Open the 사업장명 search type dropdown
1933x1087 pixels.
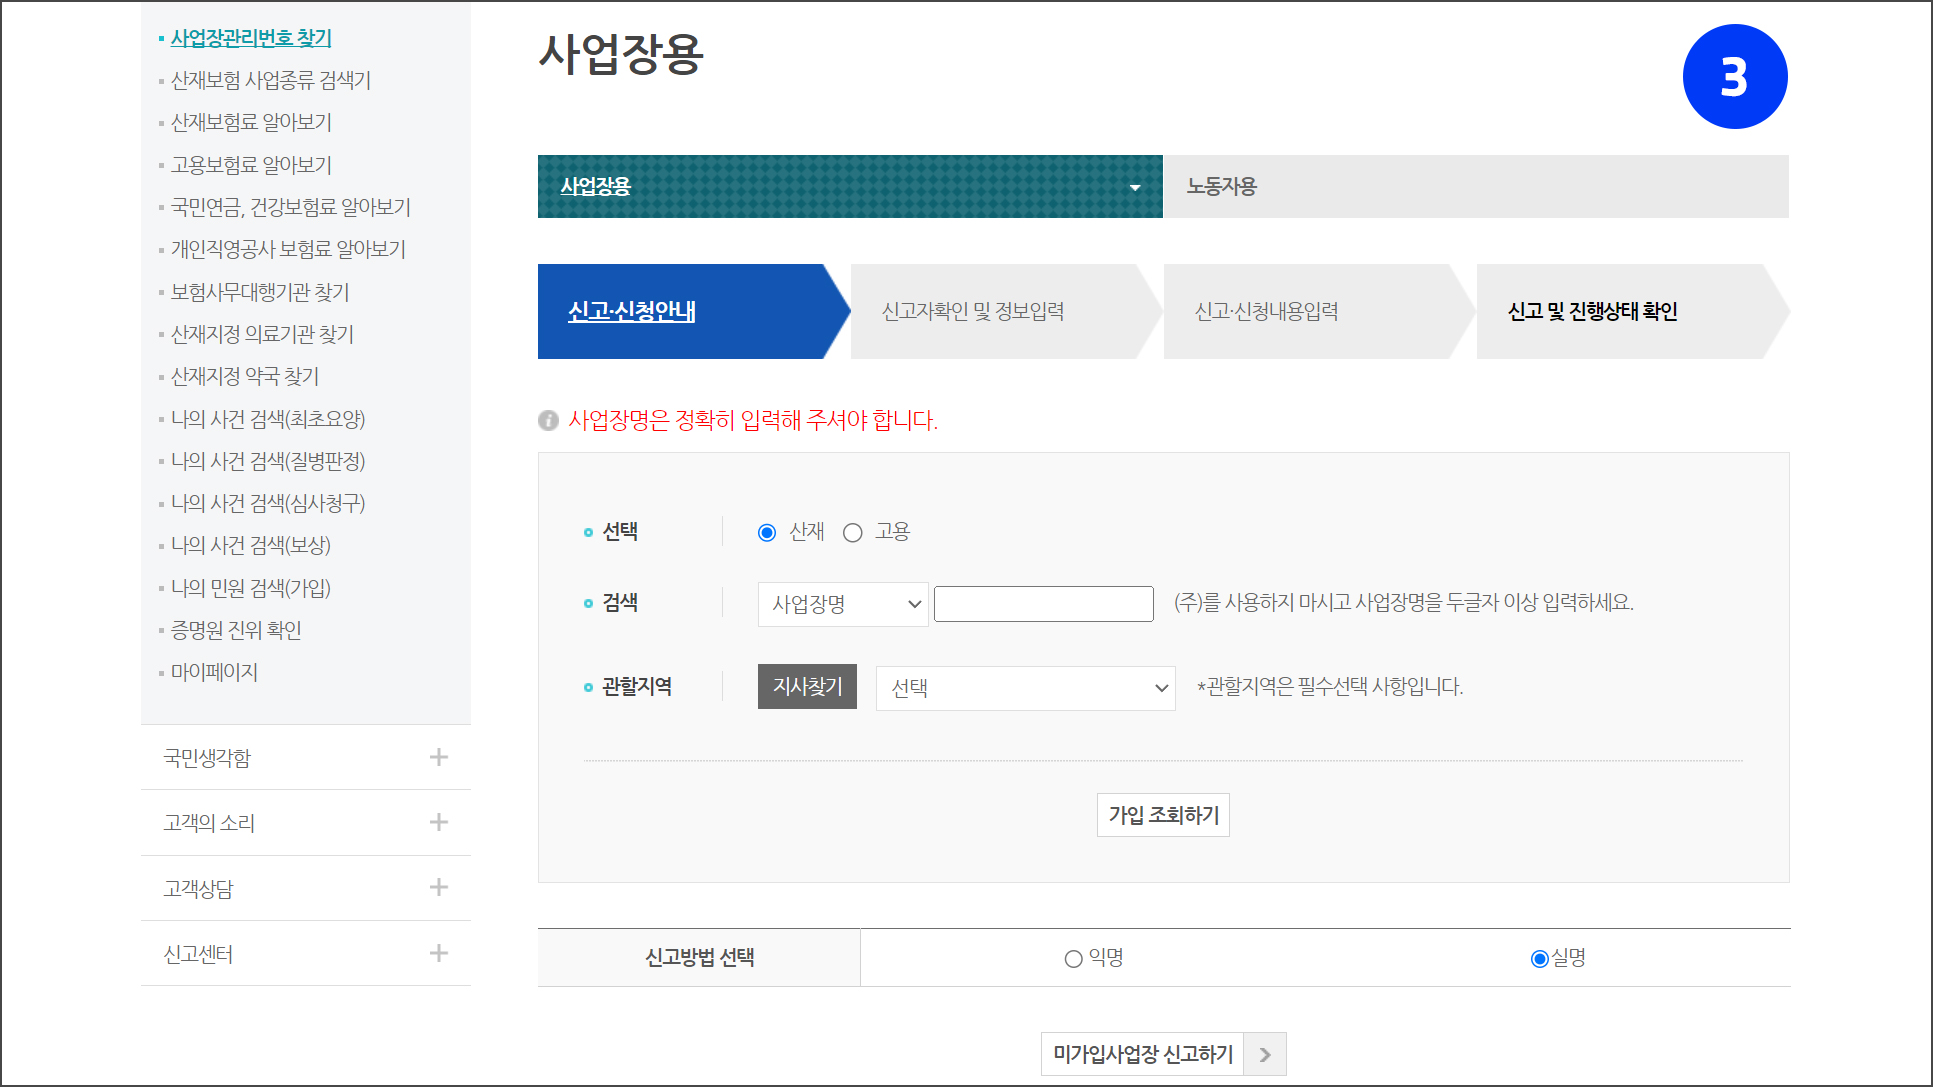(843, 604)
